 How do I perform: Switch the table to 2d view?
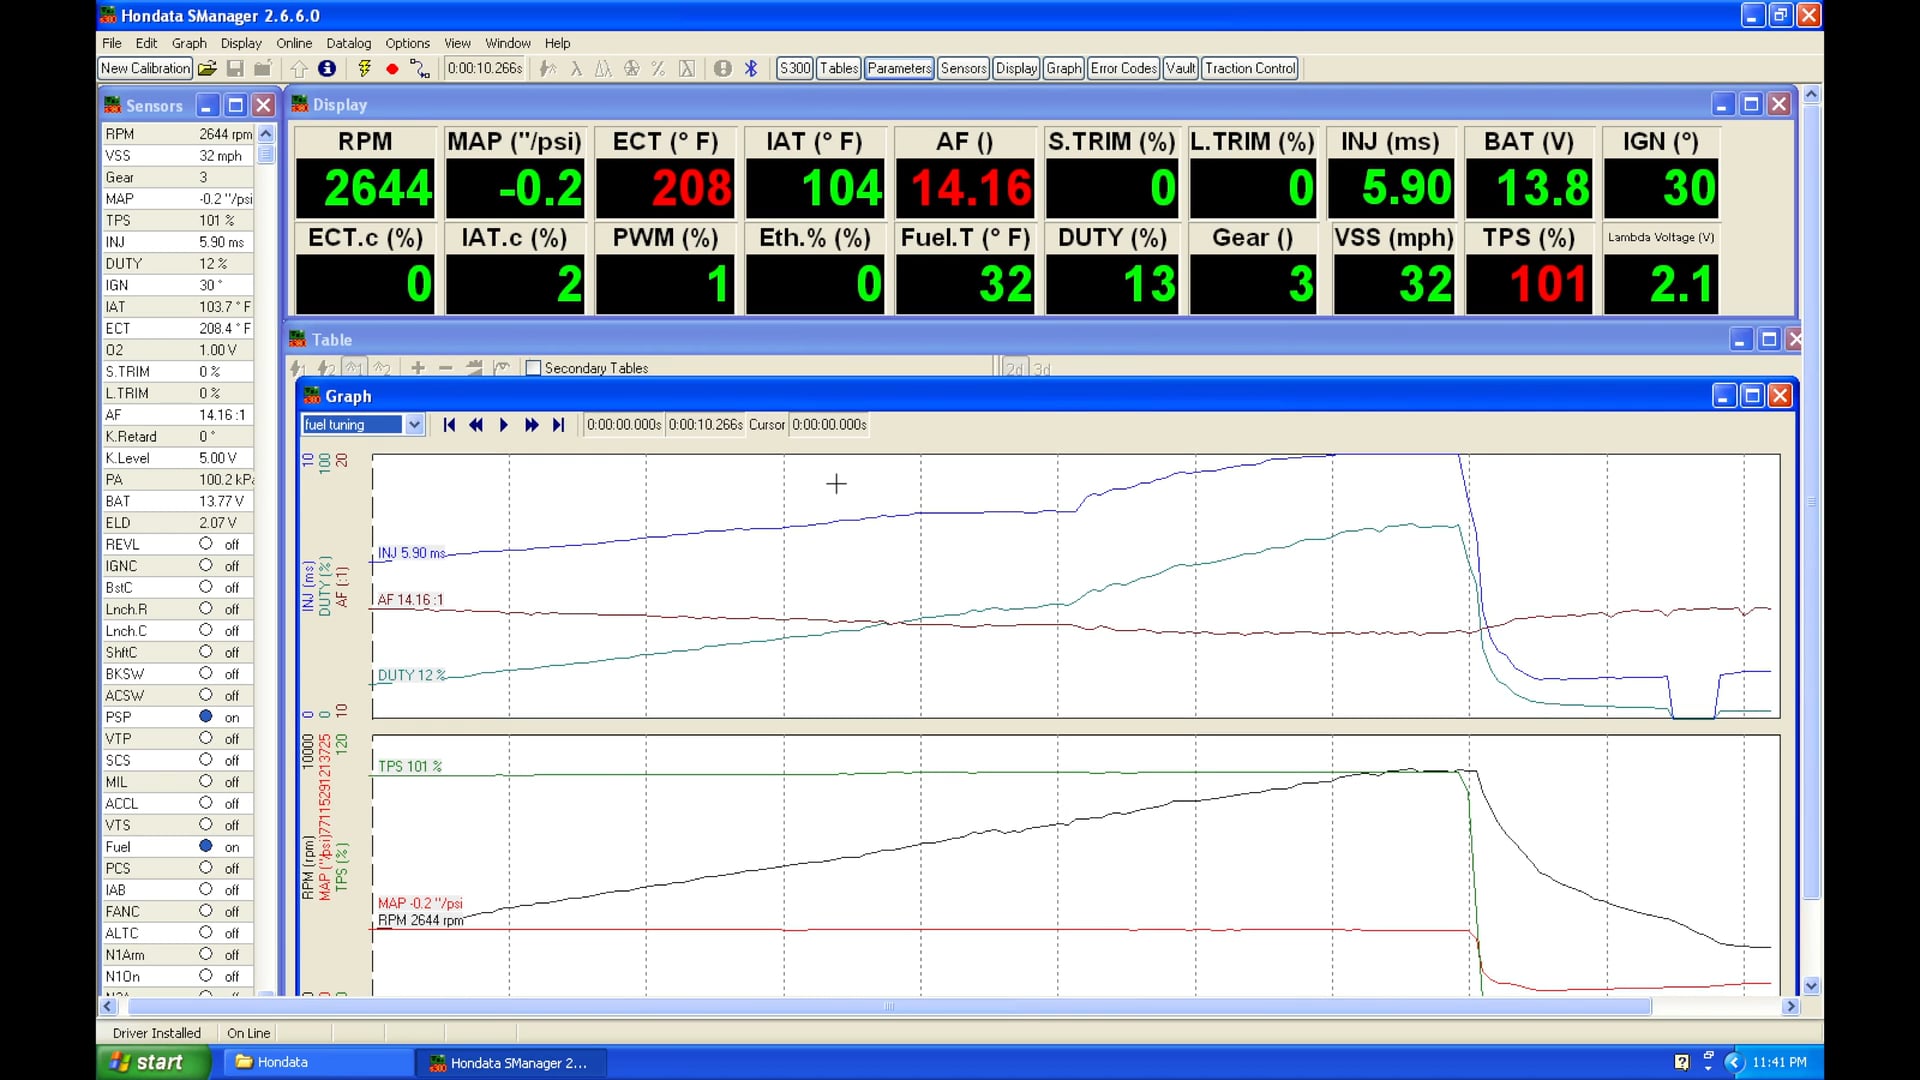[1015, 368]
